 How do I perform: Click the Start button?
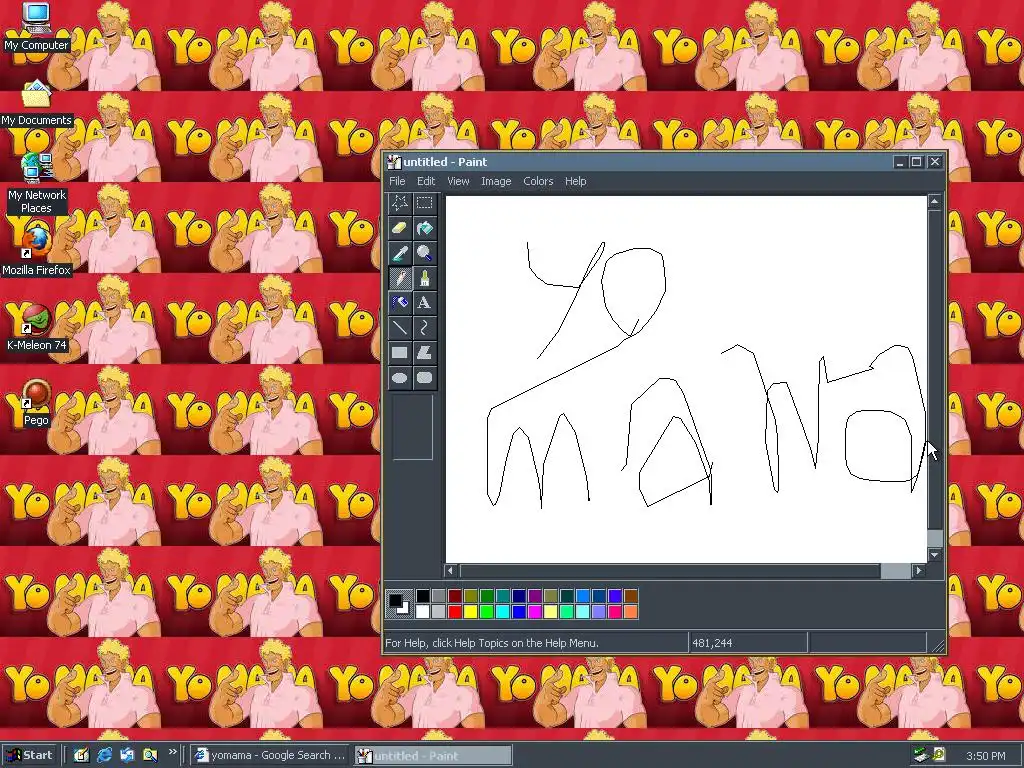point(31,755)
